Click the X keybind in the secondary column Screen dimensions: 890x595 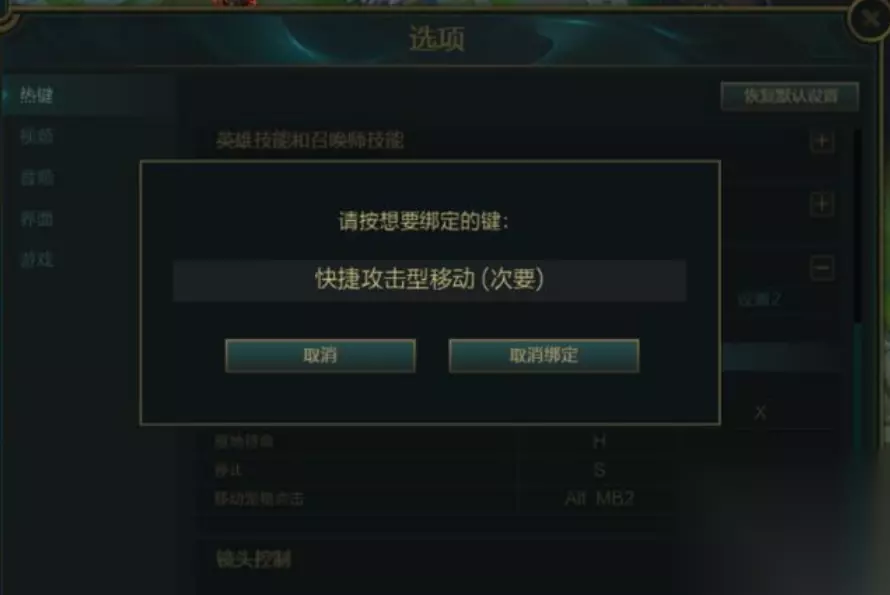[x=760, y=412]
